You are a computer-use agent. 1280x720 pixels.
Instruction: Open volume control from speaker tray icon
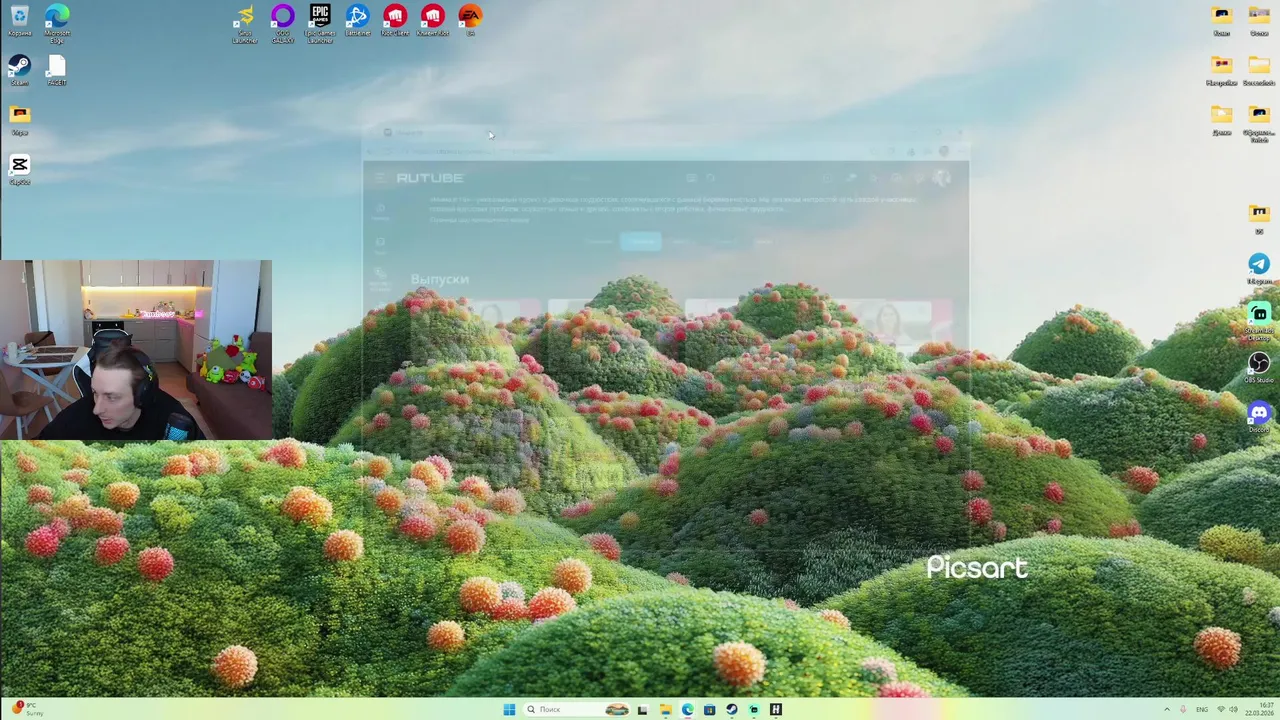(1234, 709)
